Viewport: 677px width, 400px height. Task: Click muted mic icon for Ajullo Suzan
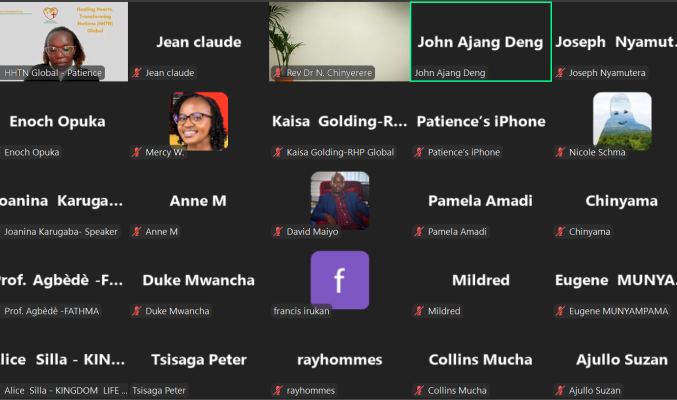pyautogui.click(x=560, y=390)
